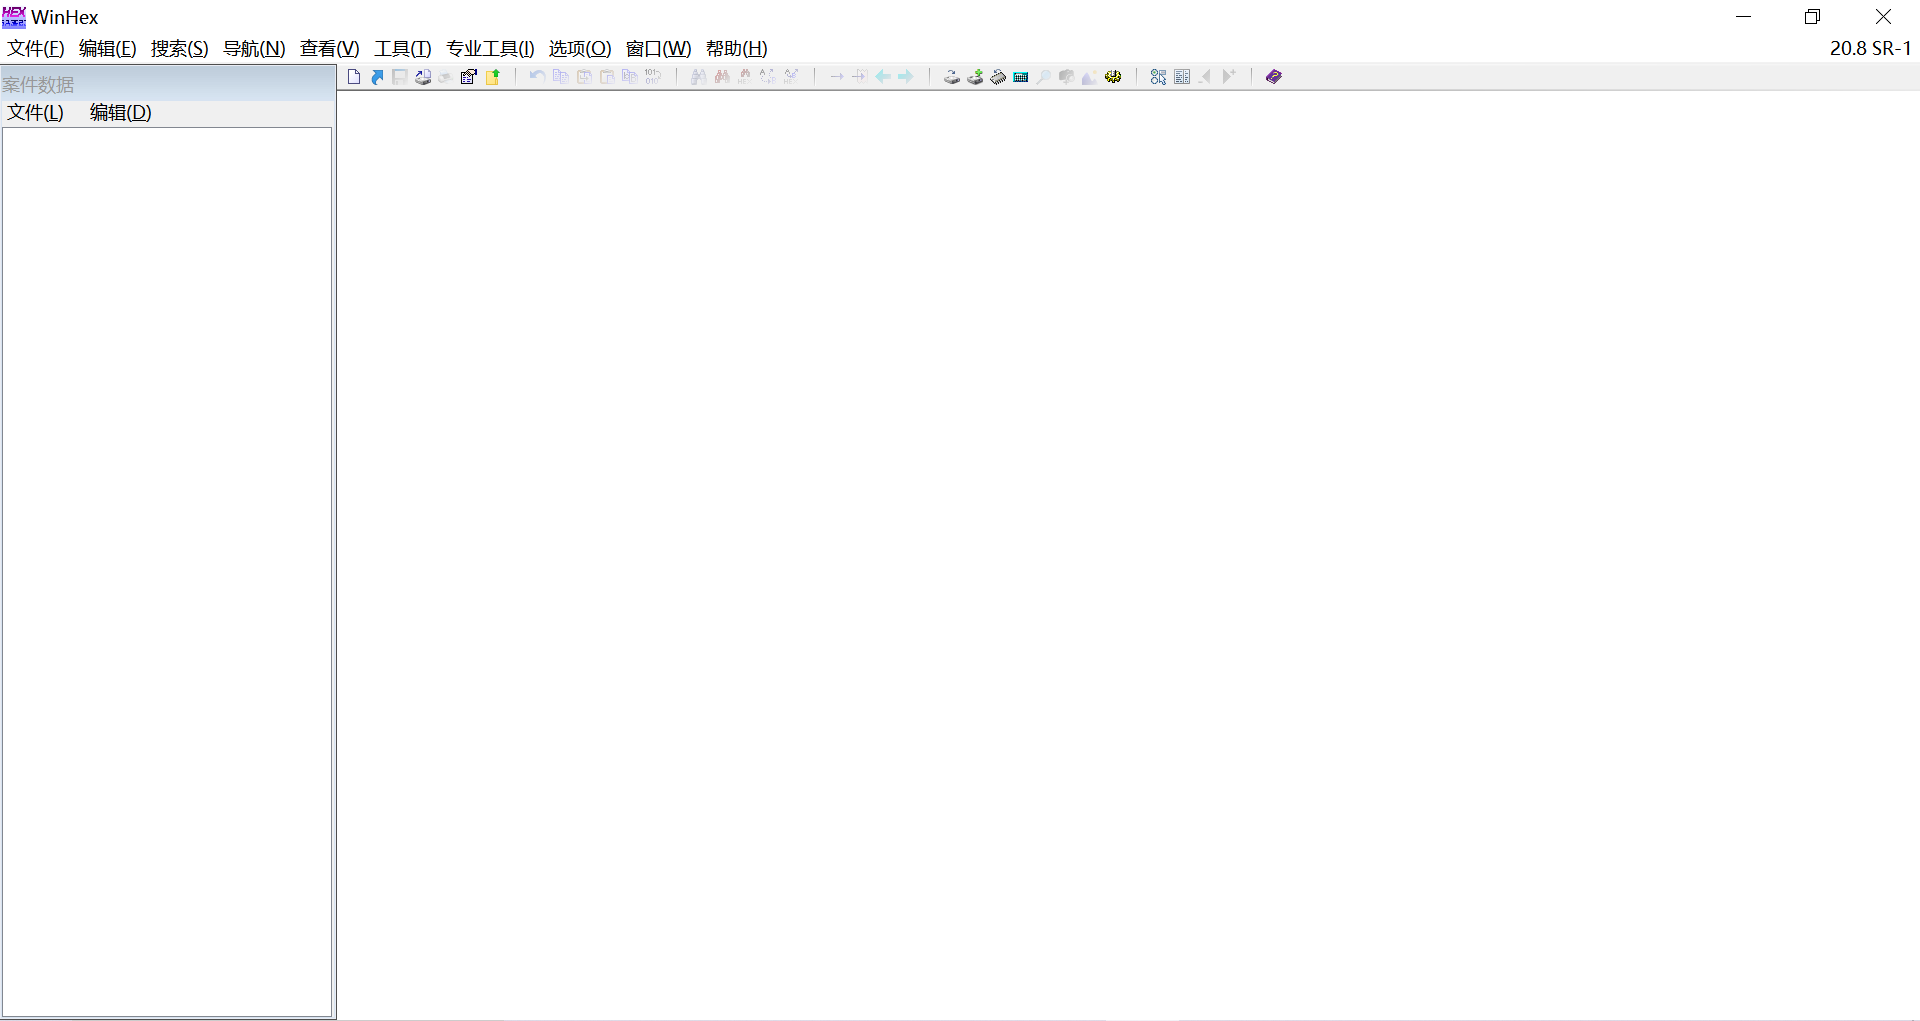Click the Forward navigation arrow in the toolbar
The image size is (1920, 1021).
pyautogui.click(x=906, y=77)
